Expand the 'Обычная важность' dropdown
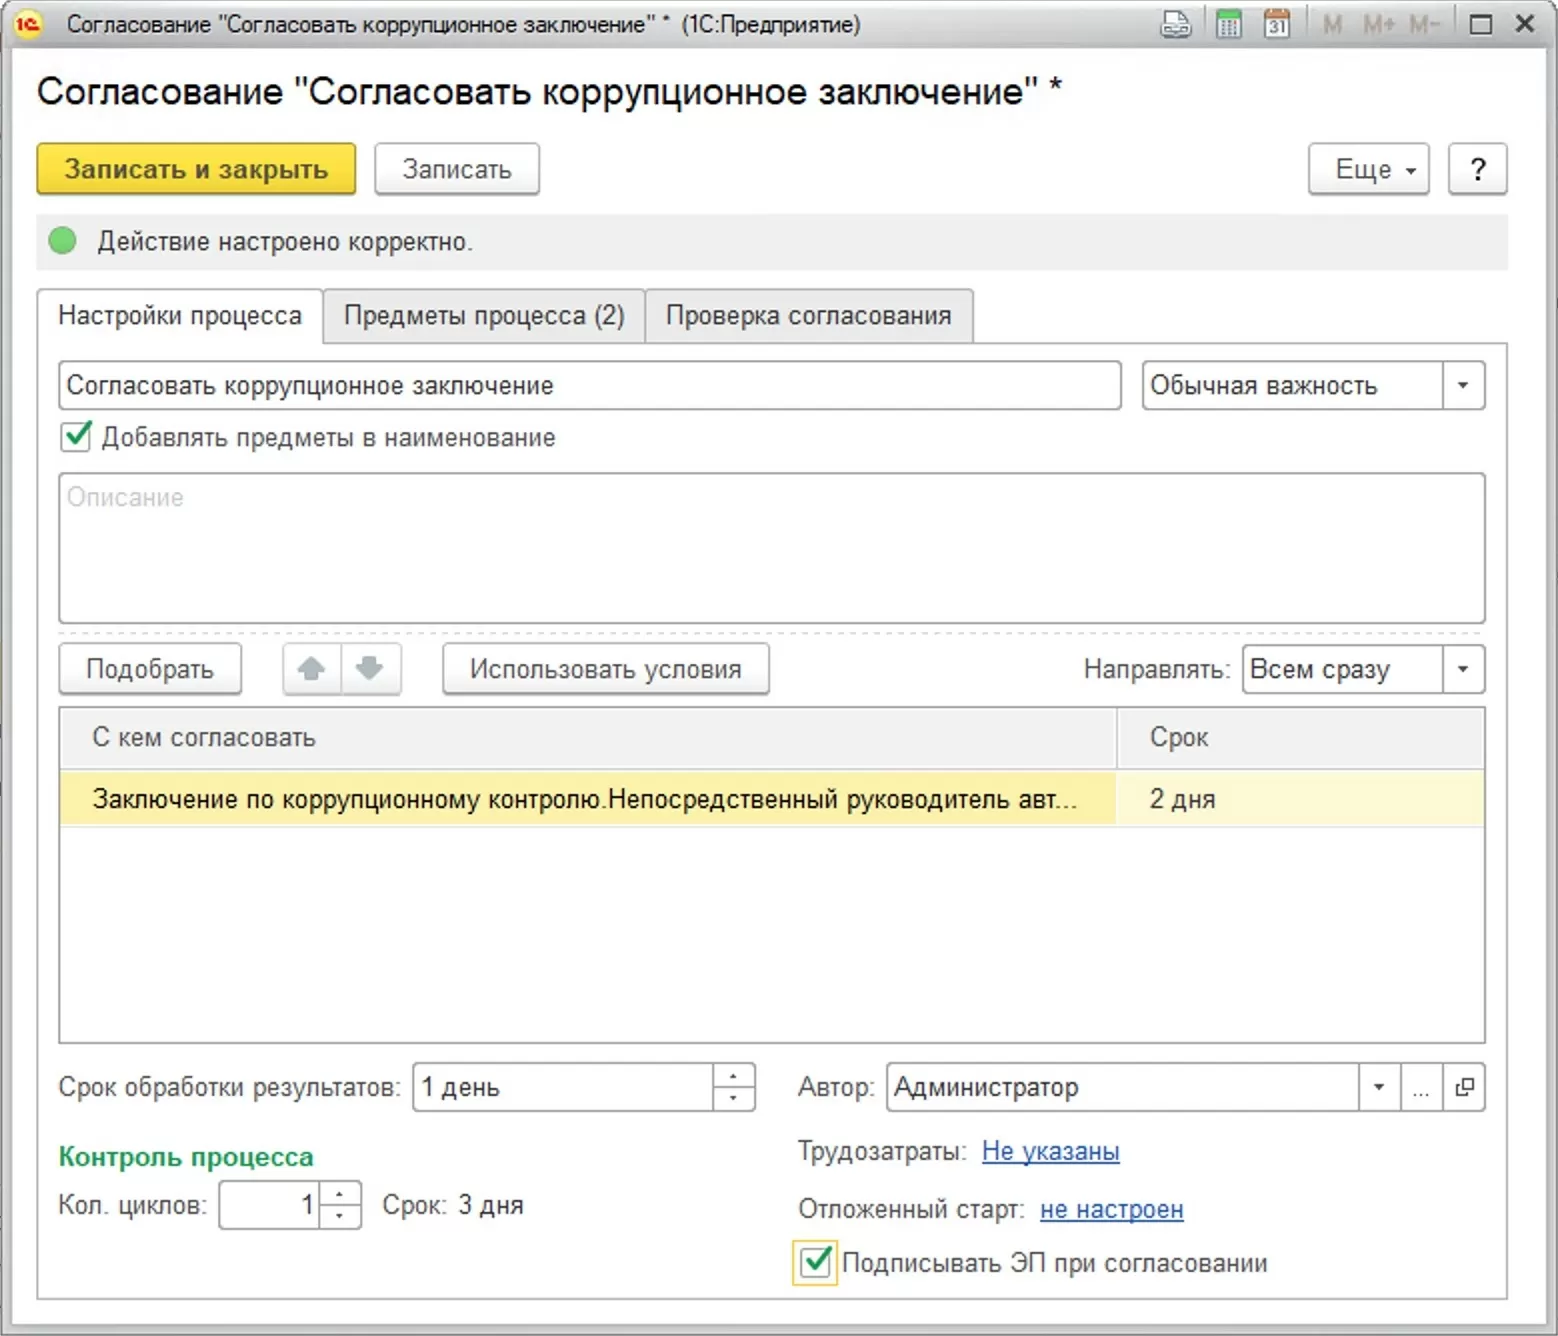The height and width of the screenshot is (1336, 1558). pos(1463,386)
